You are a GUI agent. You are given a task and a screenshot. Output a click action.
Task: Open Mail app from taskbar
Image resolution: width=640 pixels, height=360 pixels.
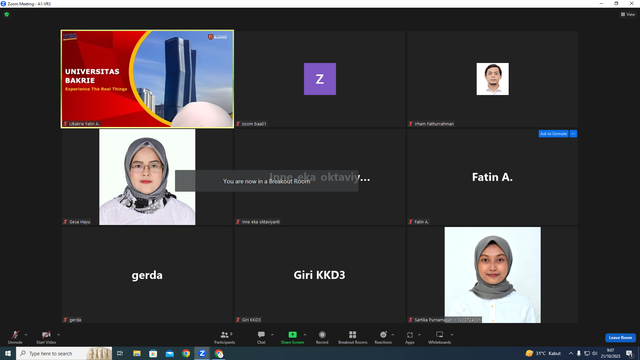click(169, 353)
